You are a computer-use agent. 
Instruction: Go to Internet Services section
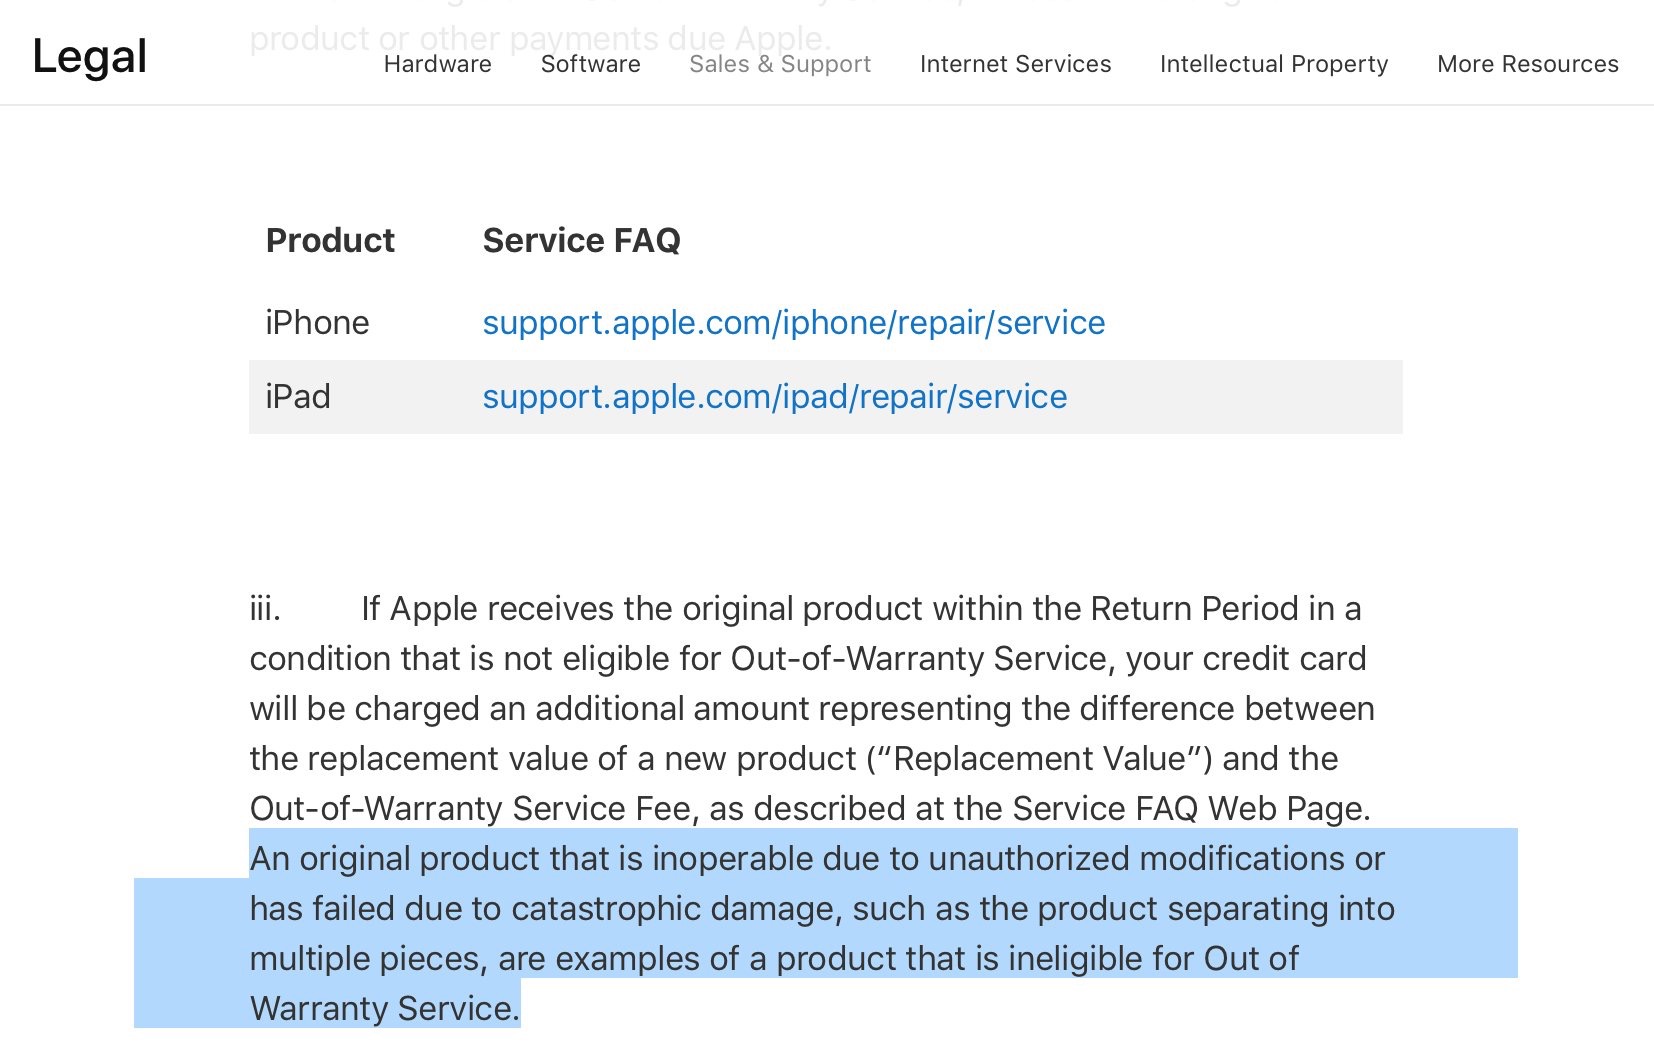coord(1015,64)
